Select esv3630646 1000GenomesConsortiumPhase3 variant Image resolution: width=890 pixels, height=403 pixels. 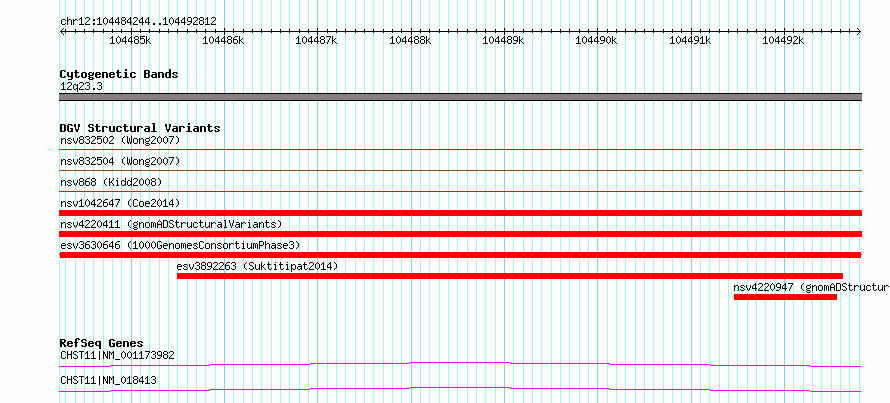pos(180,245)
